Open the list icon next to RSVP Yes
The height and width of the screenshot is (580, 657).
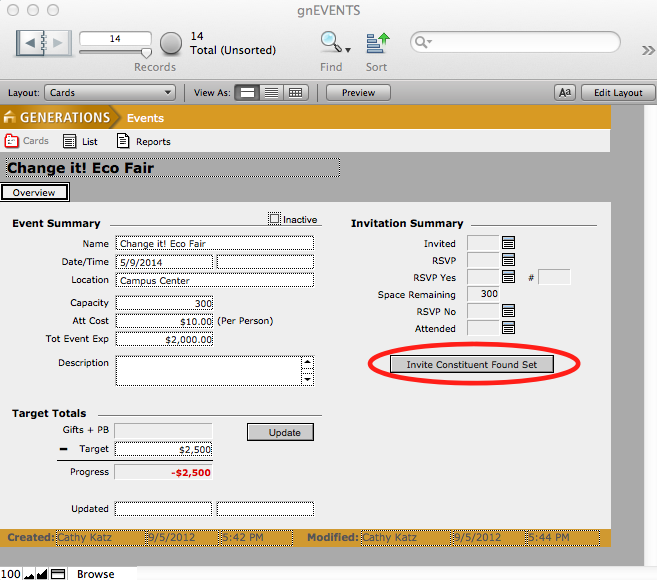(x=508, y=277)
